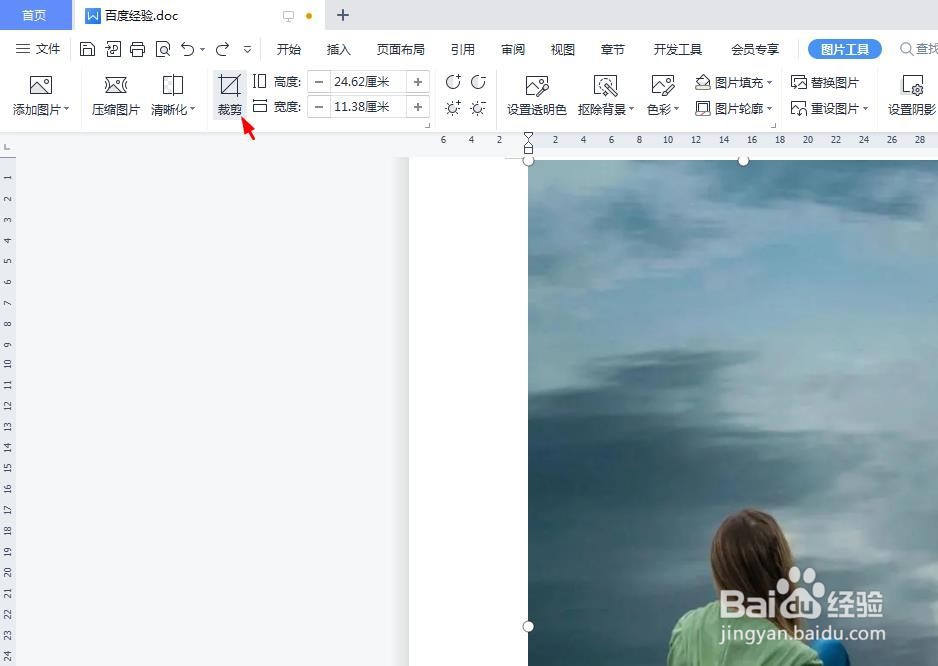
Task: Increase picture brightness icon
Action: tap(453, 108)
